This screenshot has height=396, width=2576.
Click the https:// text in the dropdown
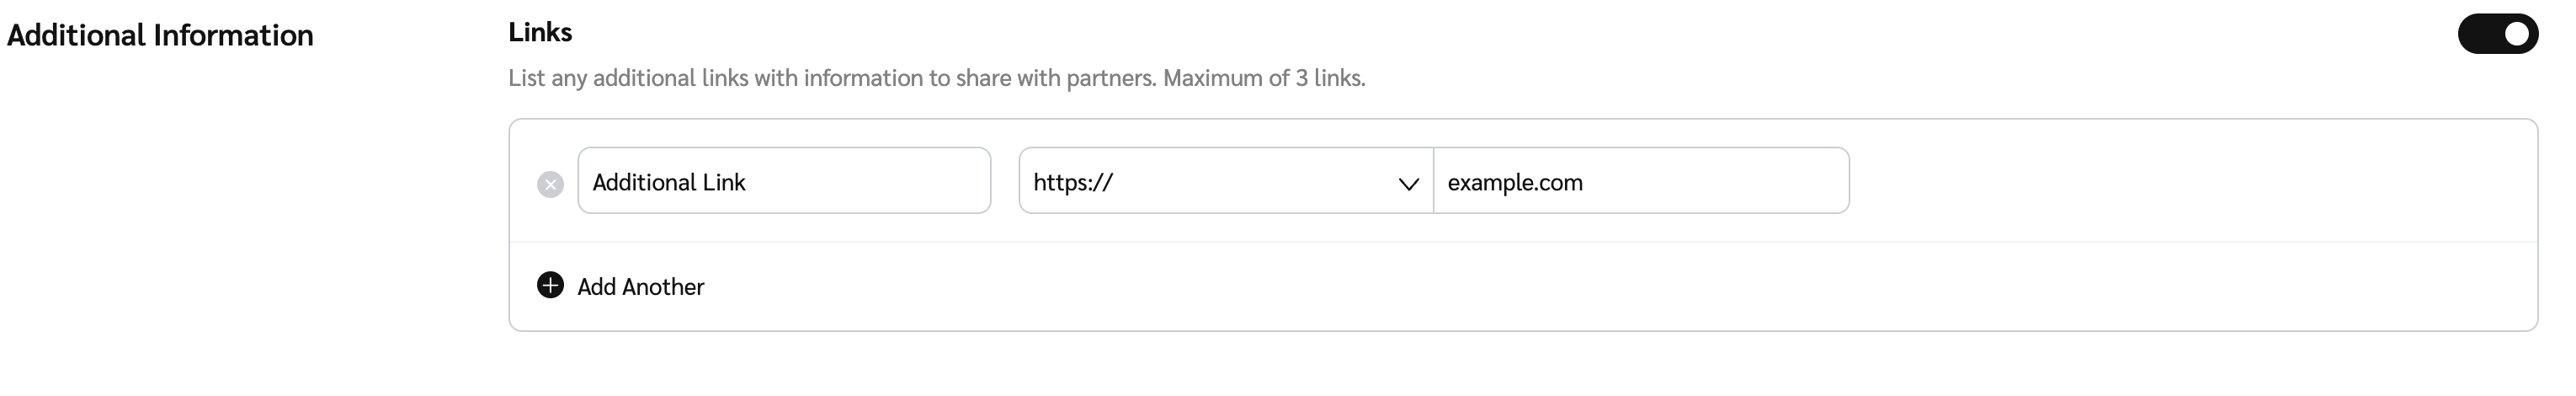coord(1073,183)
